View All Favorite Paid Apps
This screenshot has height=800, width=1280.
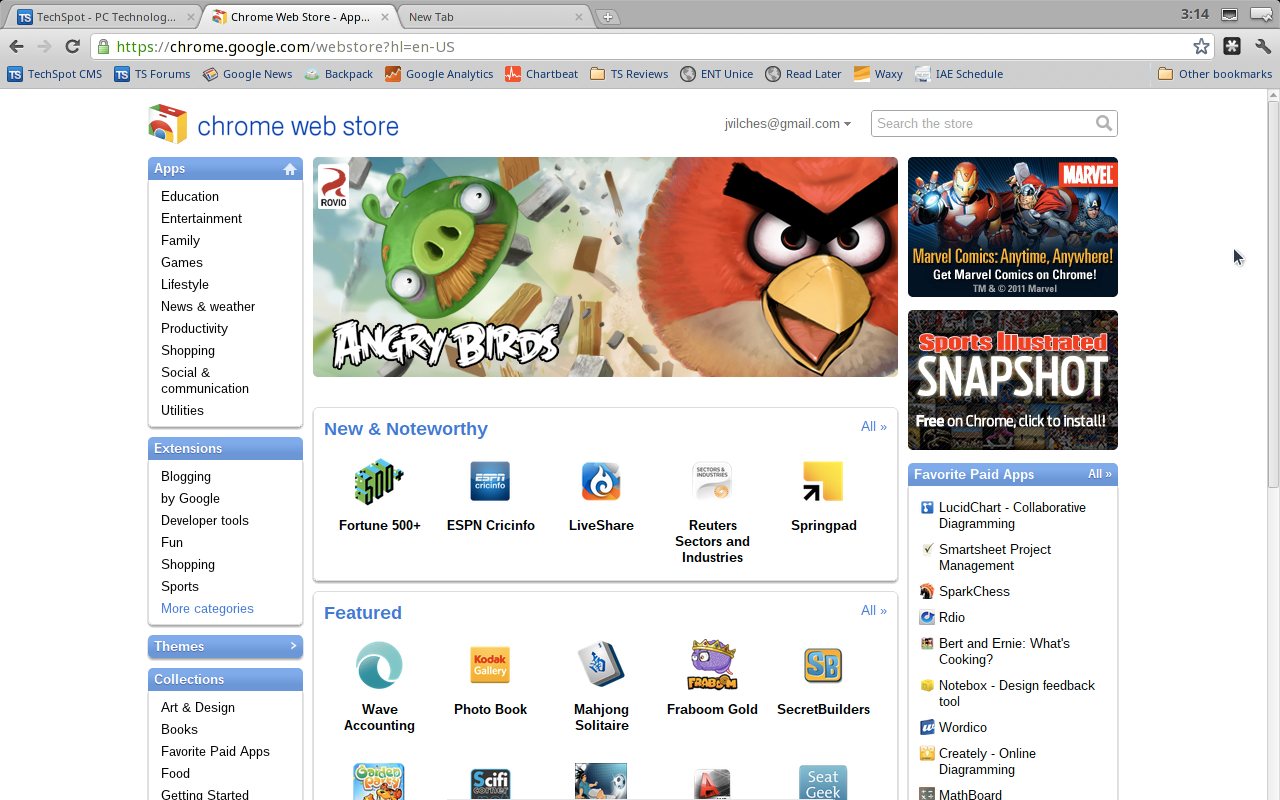coord(1100,474)
